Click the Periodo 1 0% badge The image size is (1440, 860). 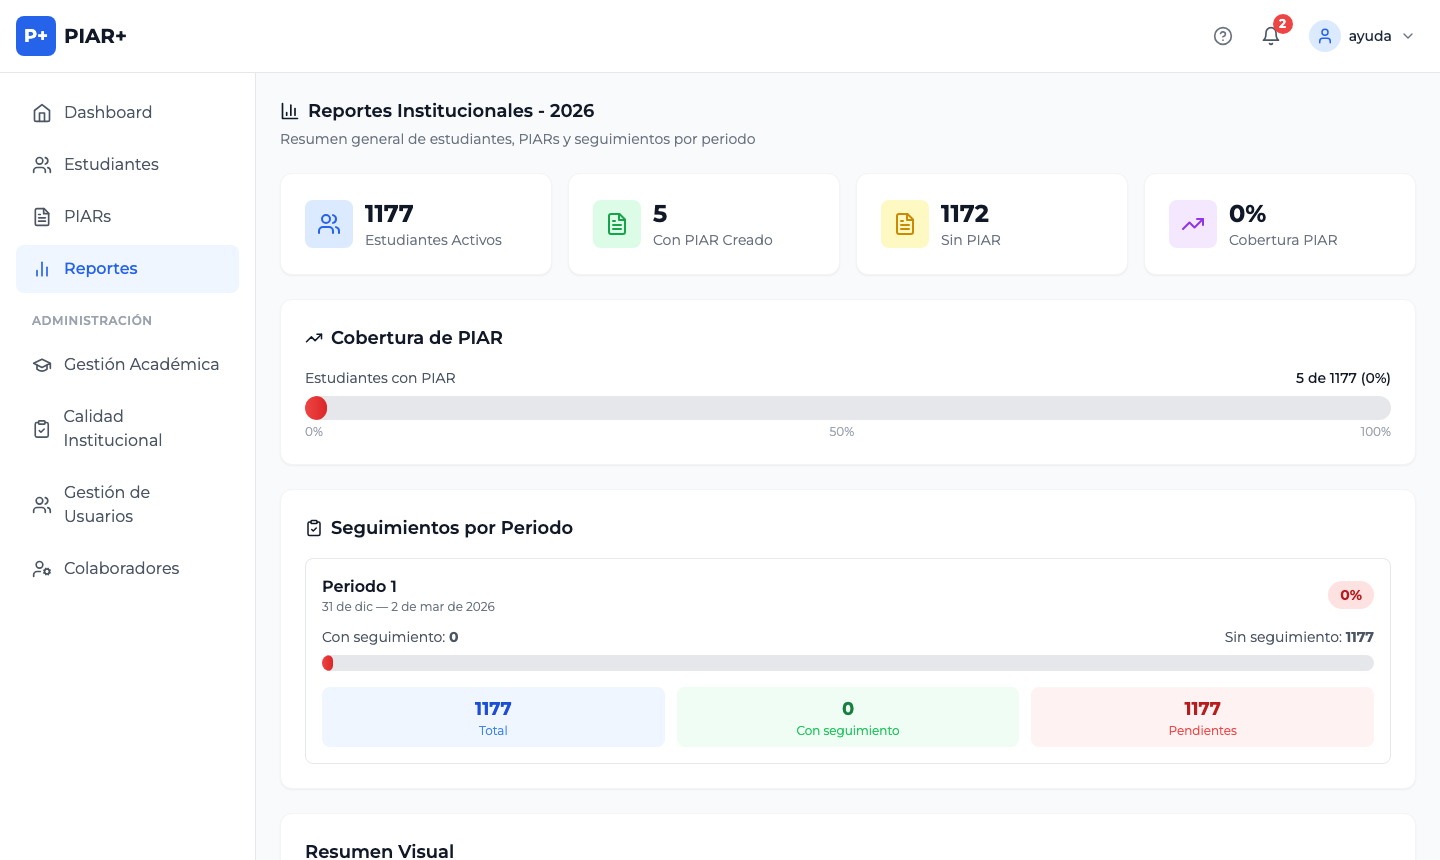coord(1350,595)
